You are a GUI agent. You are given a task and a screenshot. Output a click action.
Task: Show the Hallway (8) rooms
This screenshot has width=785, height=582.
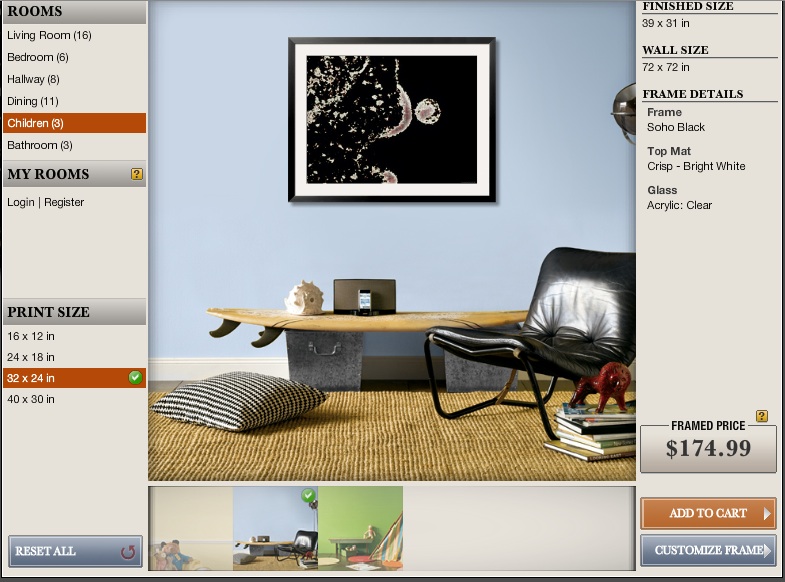point(33,79)
